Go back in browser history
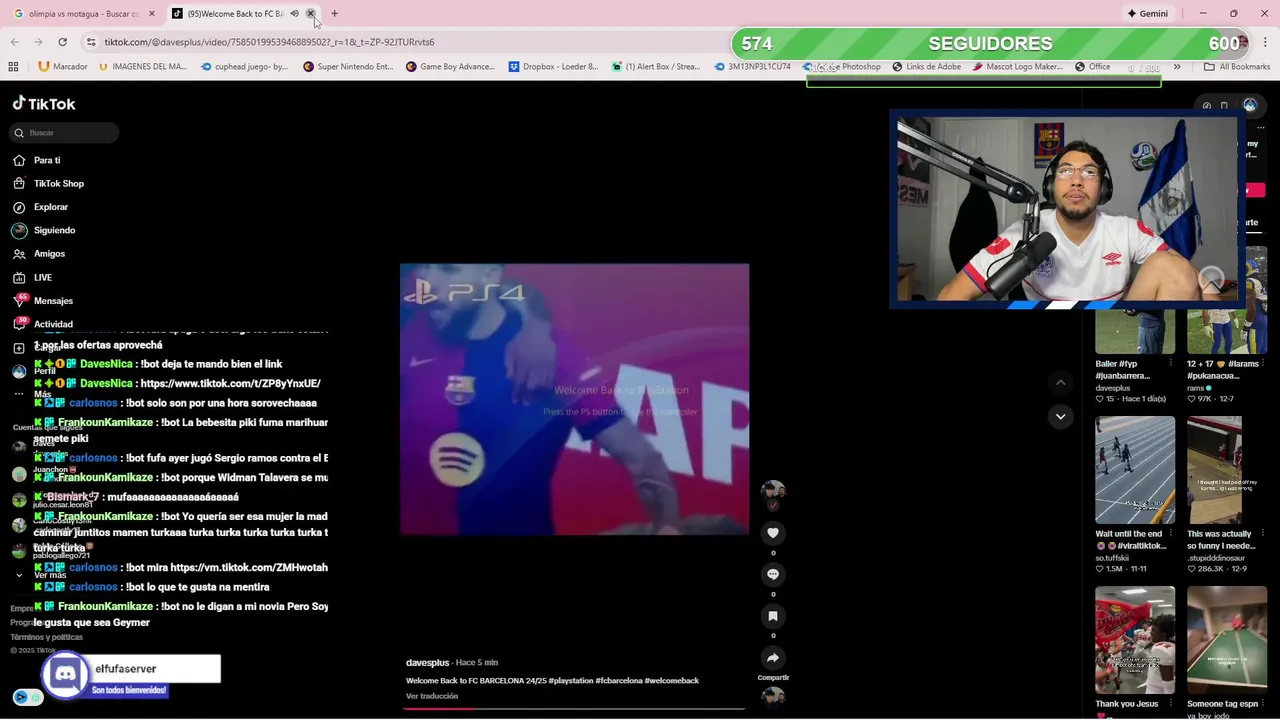This screenshot has width=1280, height=720. (x=14, y=42)
